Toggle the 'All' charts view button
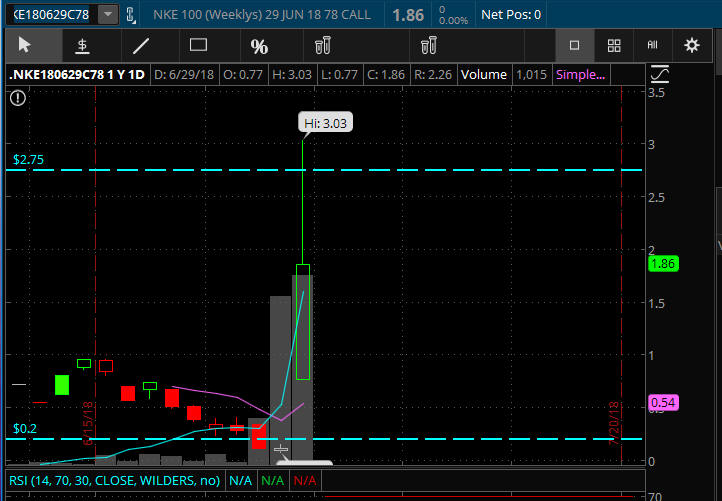 click(652, 45)
